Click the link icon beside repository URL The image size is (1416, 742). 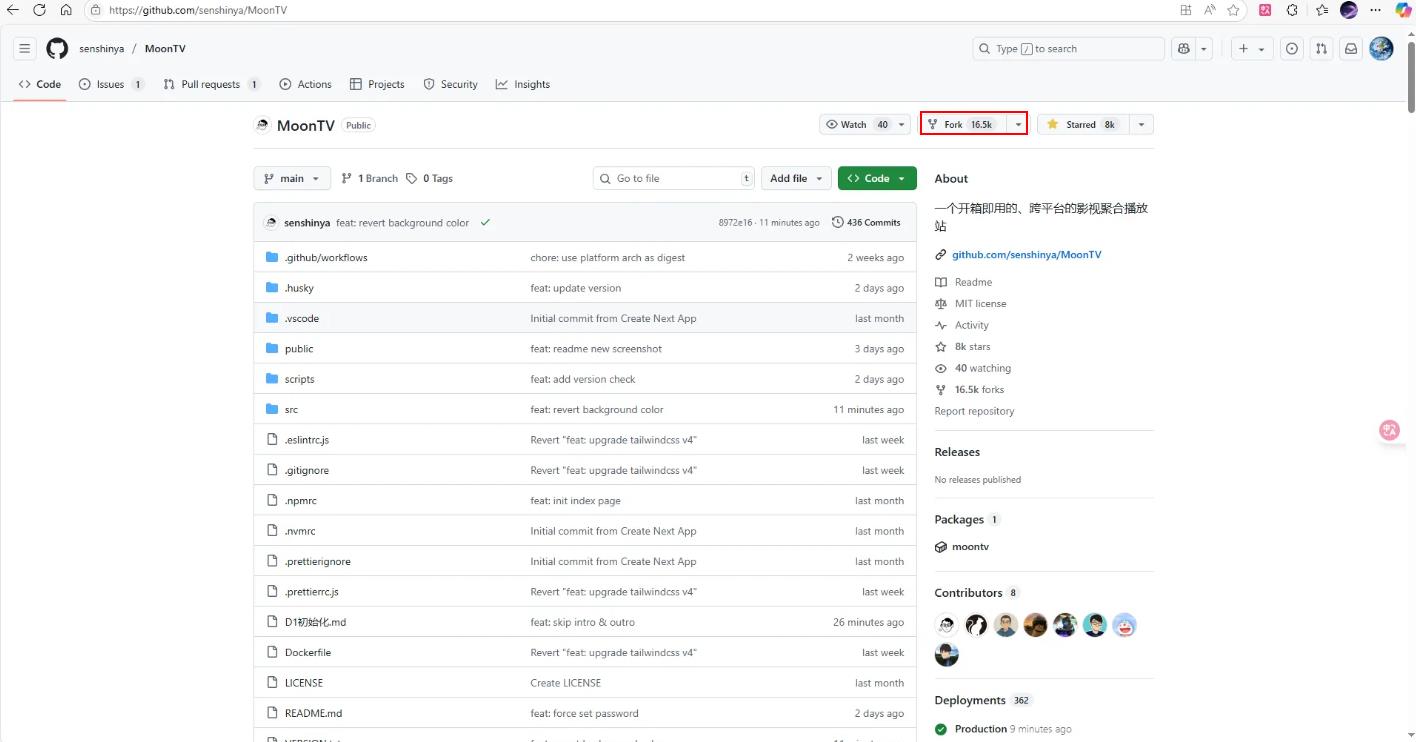941,255
